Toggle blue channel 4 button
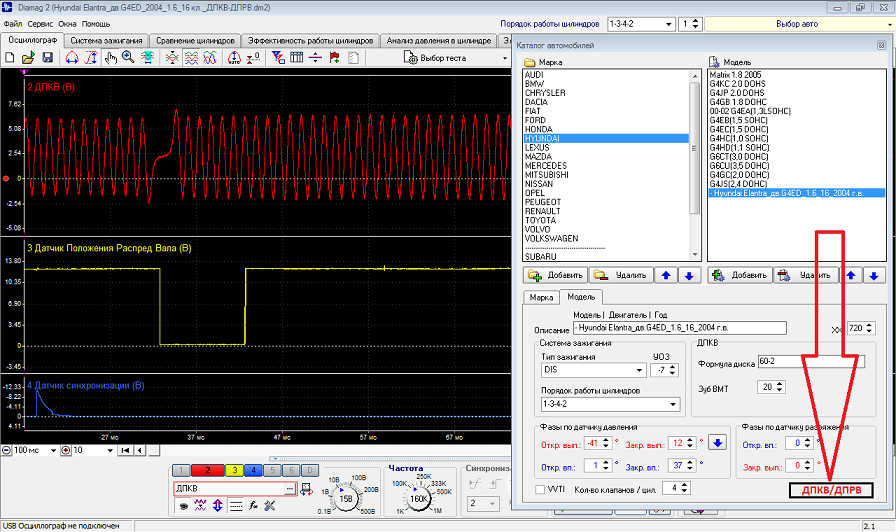The width and height of the screenshot is (896, 532). pyautogui.click(x=253, y=470)
